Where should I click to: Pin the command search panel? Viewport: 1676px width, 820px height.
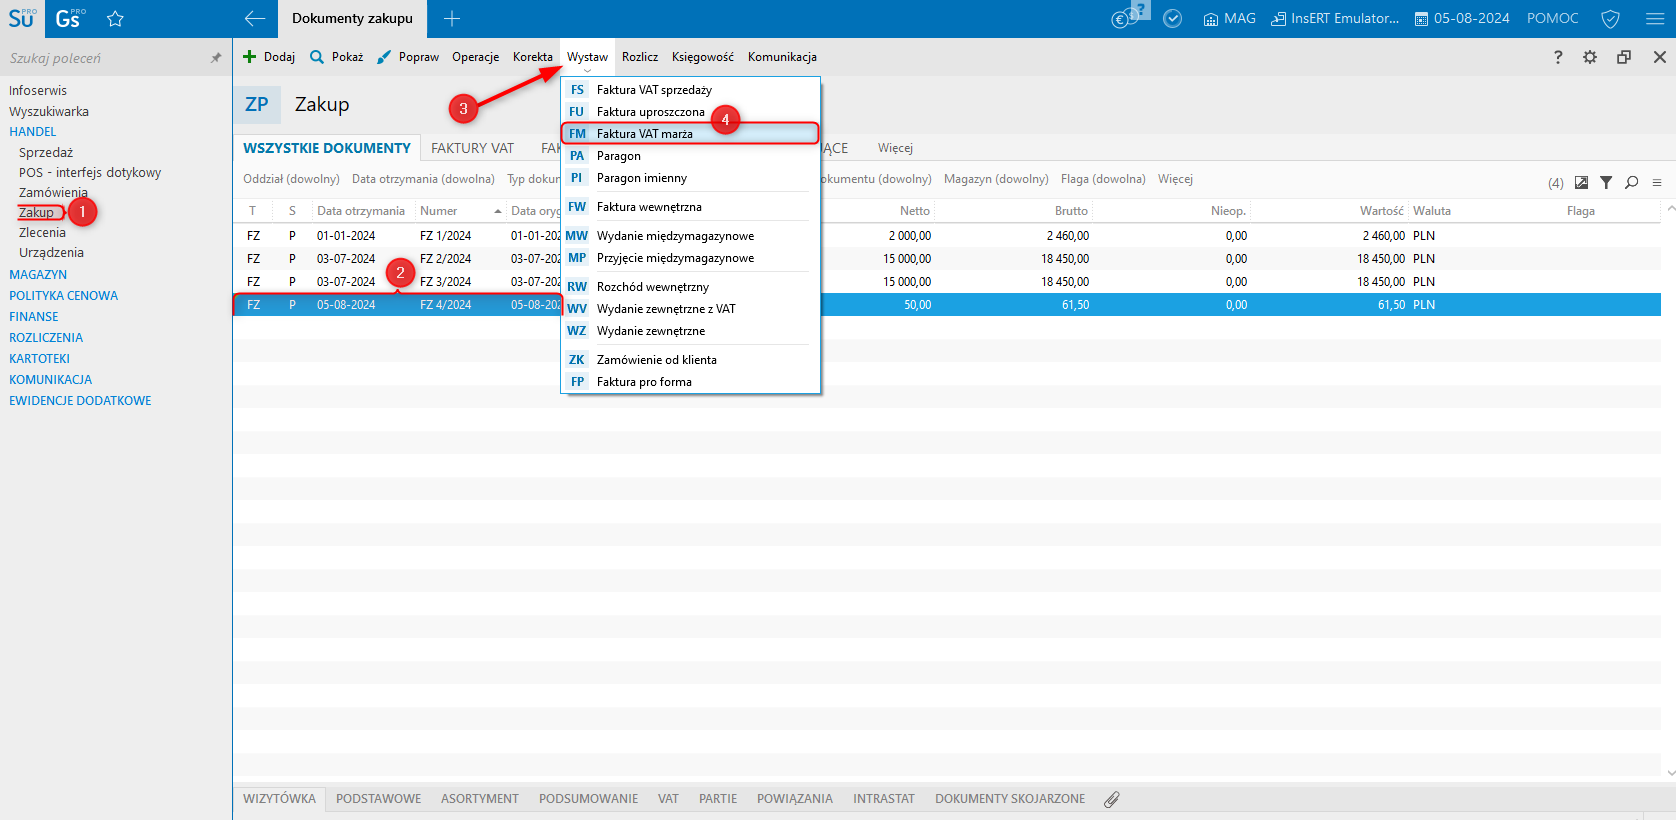(x=215, y=58)
